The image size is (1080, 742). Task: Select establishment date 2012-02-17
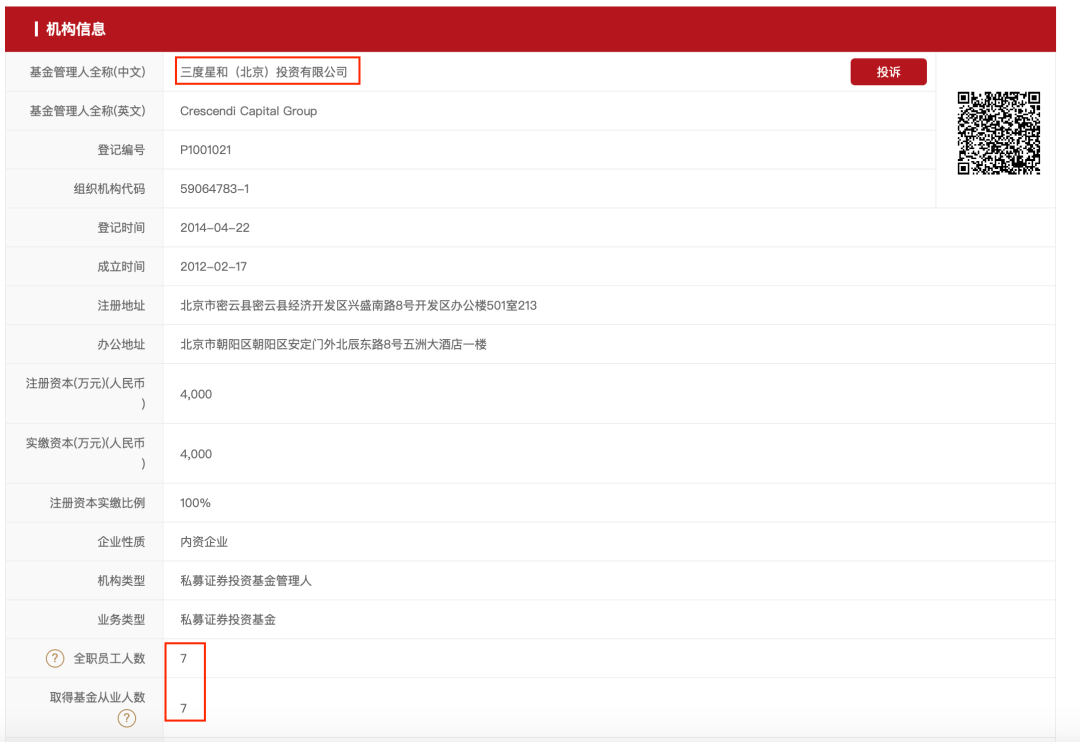pyautogui.click(x=213, y=267)
